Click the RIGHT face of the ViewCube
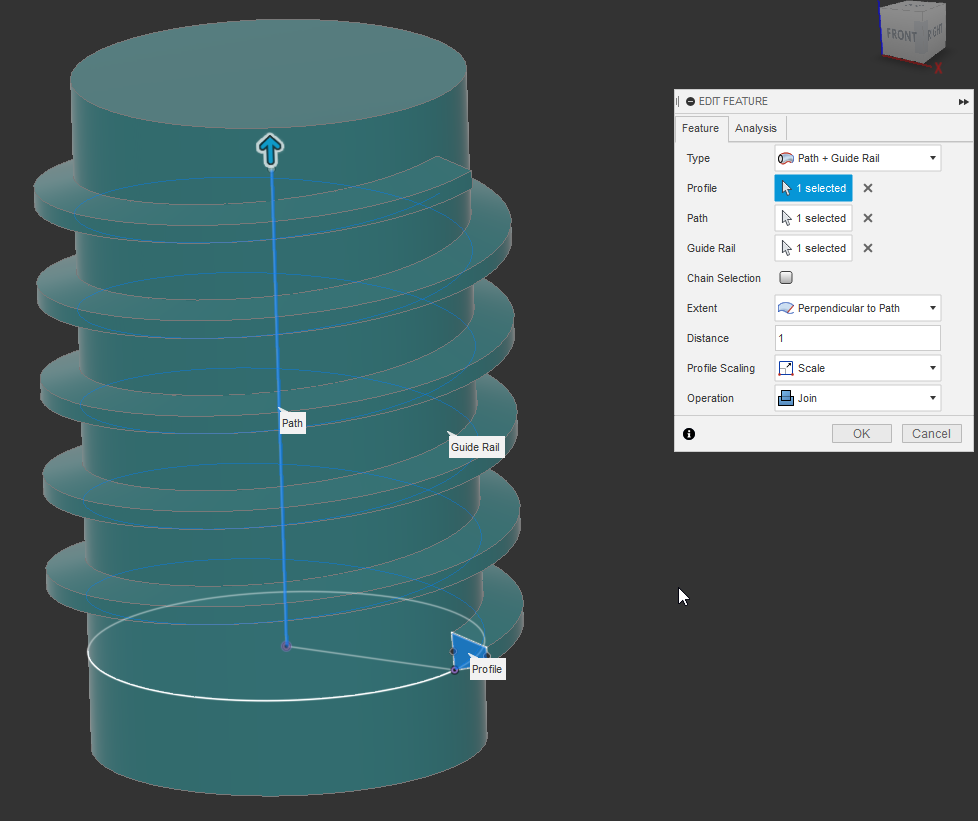Image resolution: width=978 pixels, height=821 pixels. point(934,32)
